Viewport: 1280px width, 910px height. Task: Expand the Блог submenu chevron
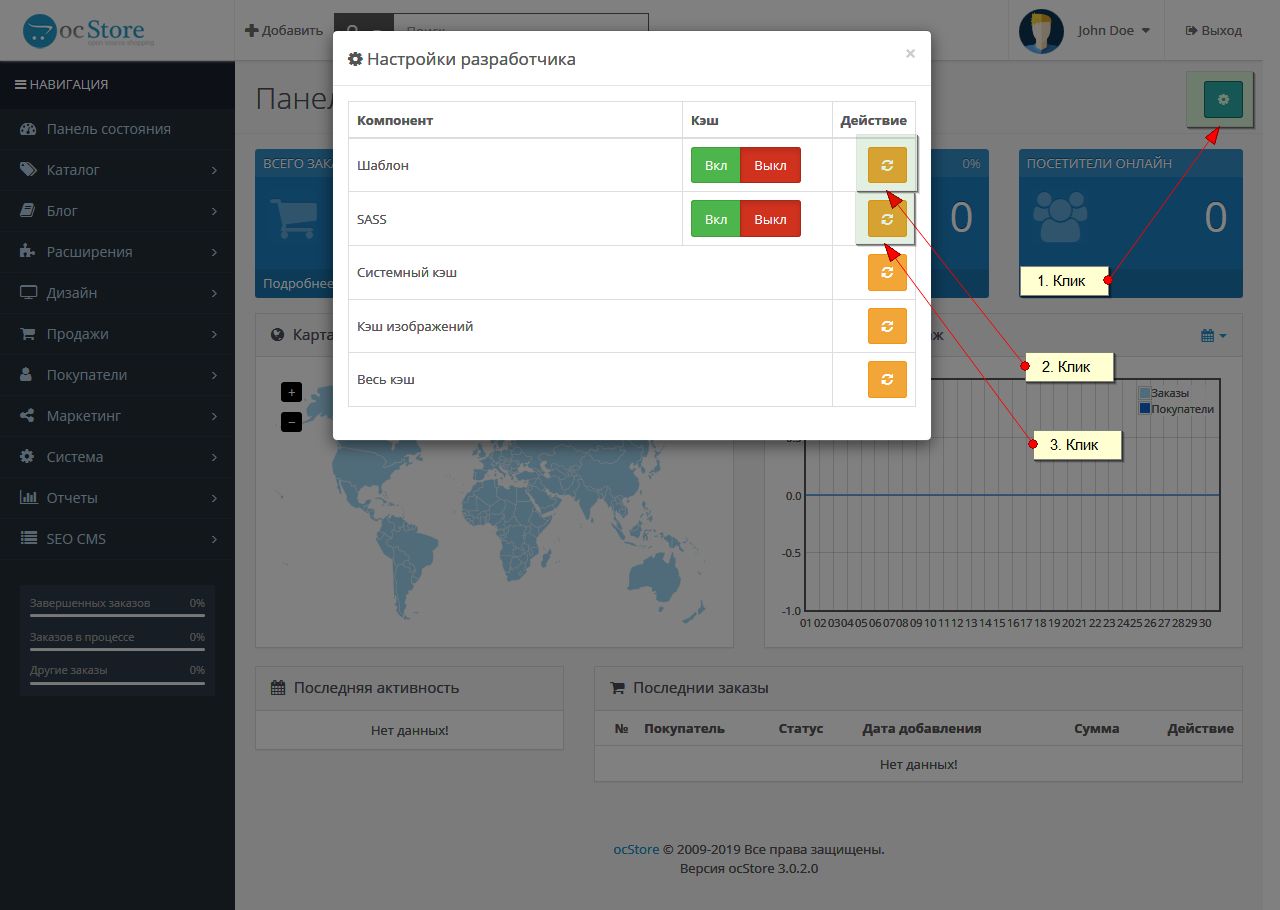[214, 211]
